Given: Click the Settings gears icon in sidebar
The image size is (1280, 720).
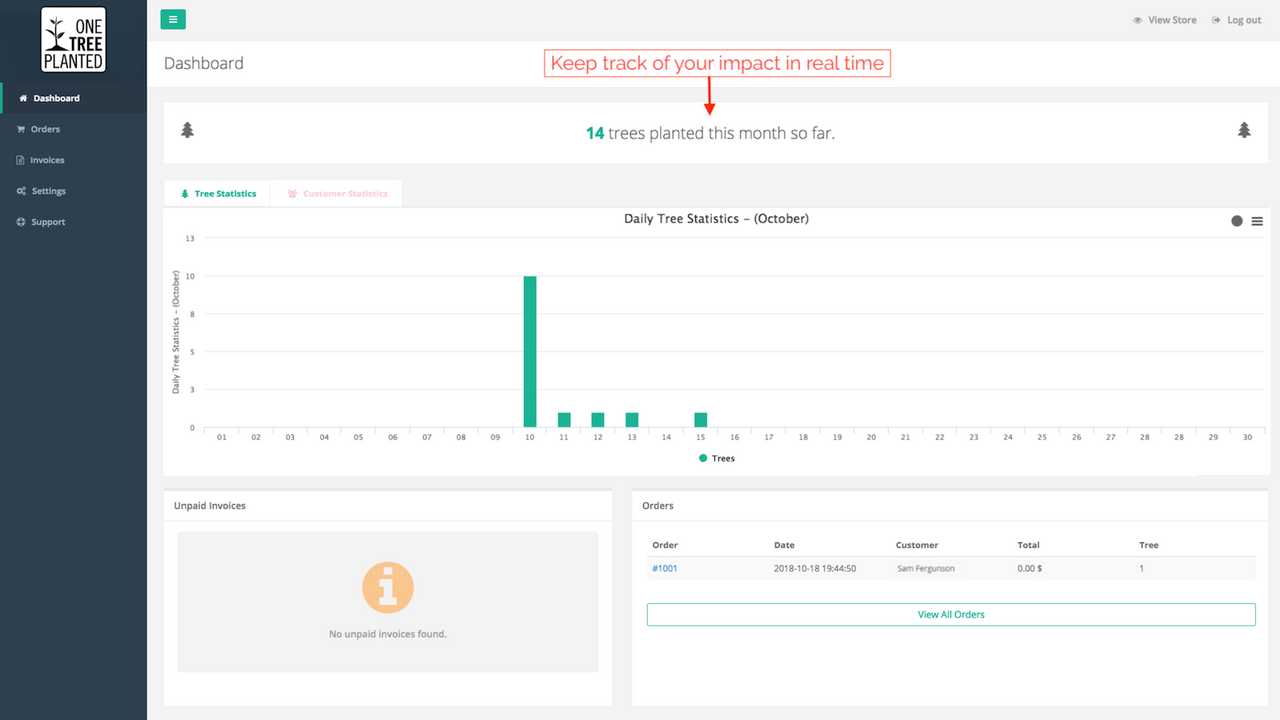Looking at the screenshot, I should click(x=21, y=191).
